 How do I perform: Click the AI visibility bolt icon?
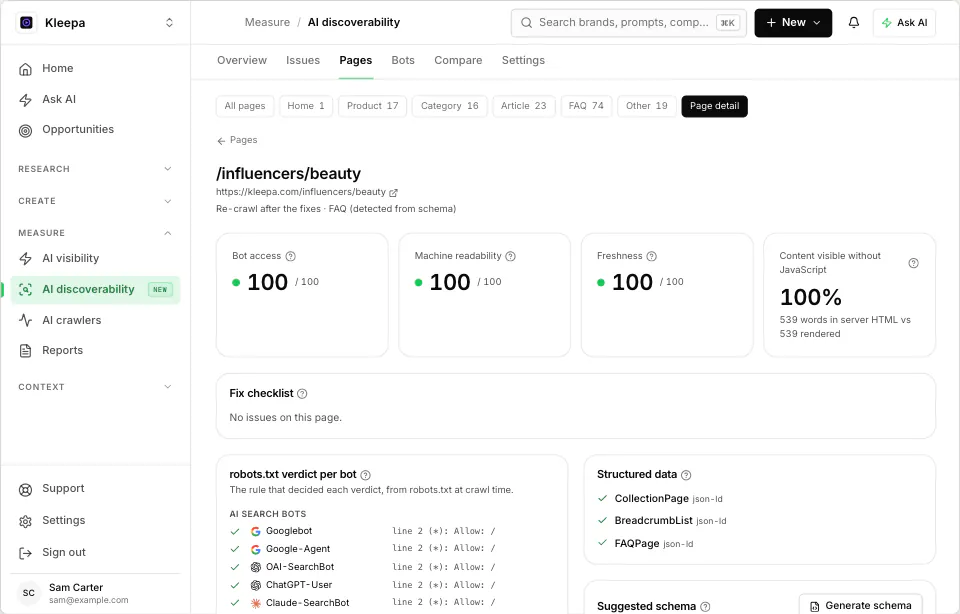pyautogui.click(x=25, y=259)
